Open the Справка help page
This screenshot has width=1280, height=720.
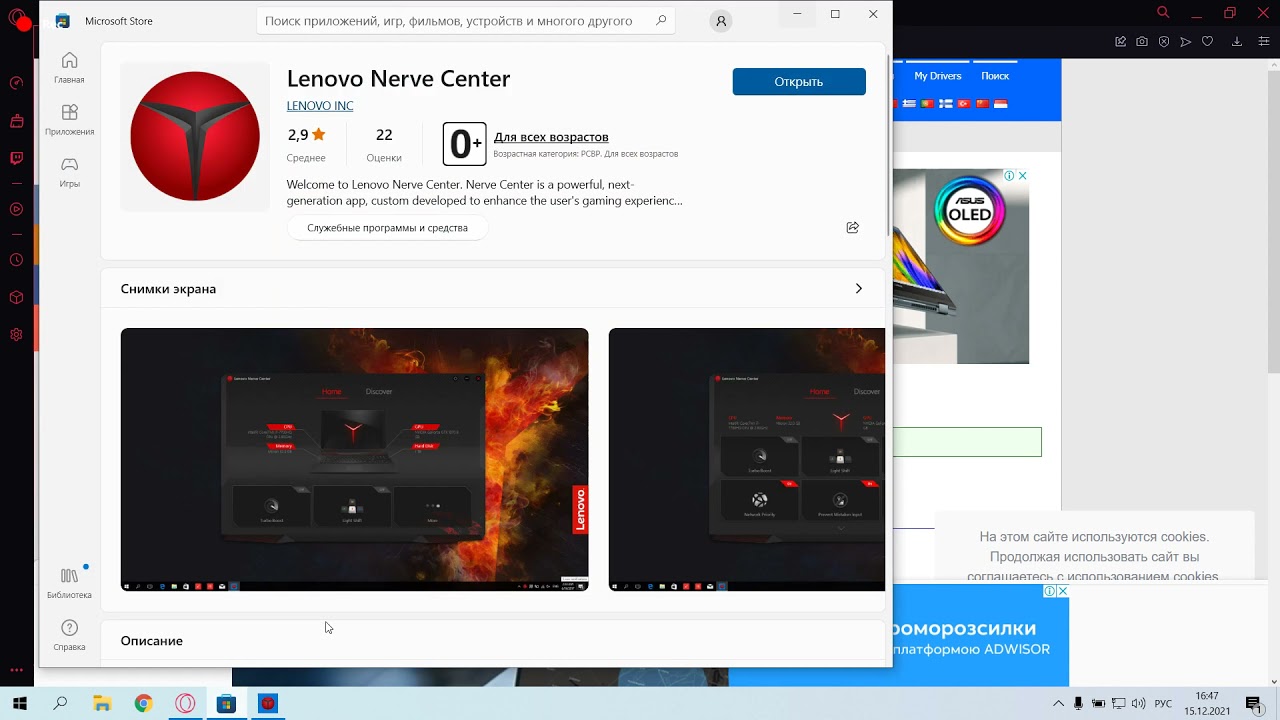coord(69,635)
